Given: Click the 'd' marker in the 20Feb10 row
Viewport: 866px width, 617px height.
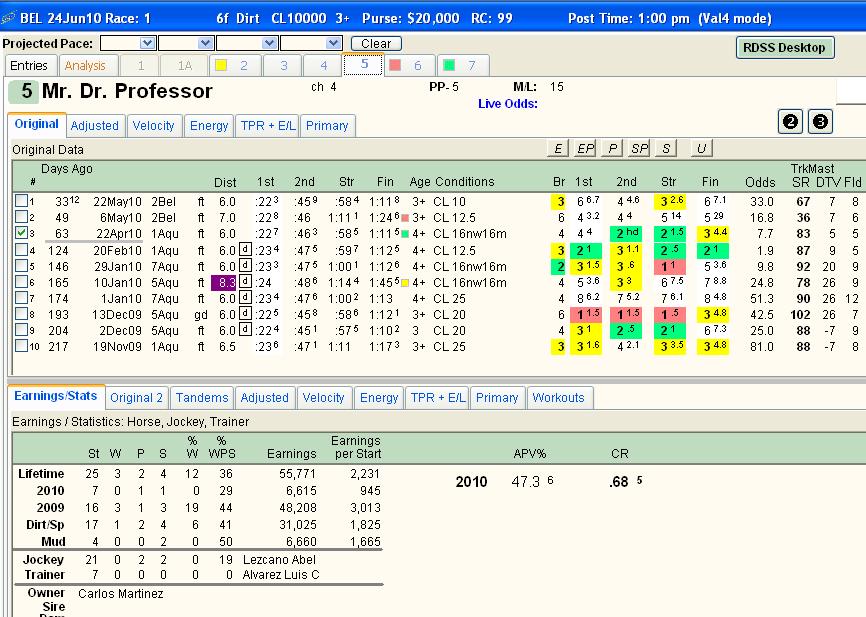Looking at the screenshot, I should (245, 250).
